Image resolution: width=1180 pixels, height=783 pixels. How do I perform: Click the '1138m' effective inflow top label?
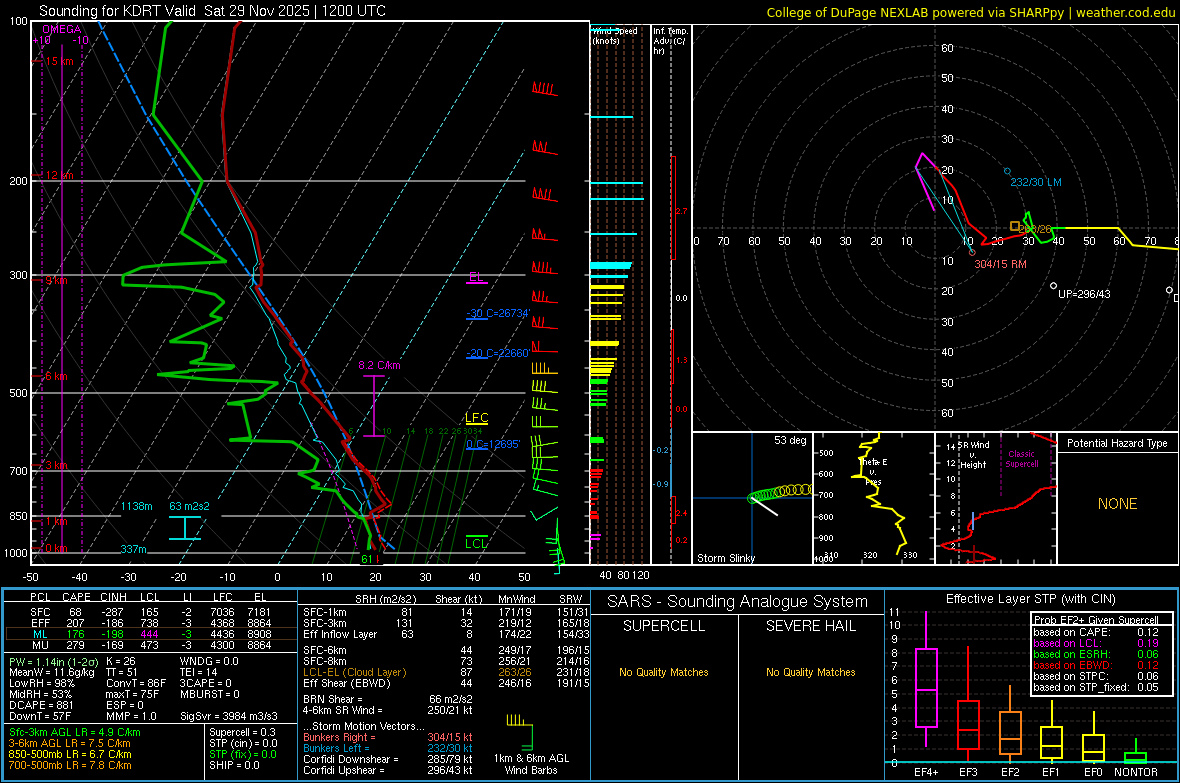point(136,506)
